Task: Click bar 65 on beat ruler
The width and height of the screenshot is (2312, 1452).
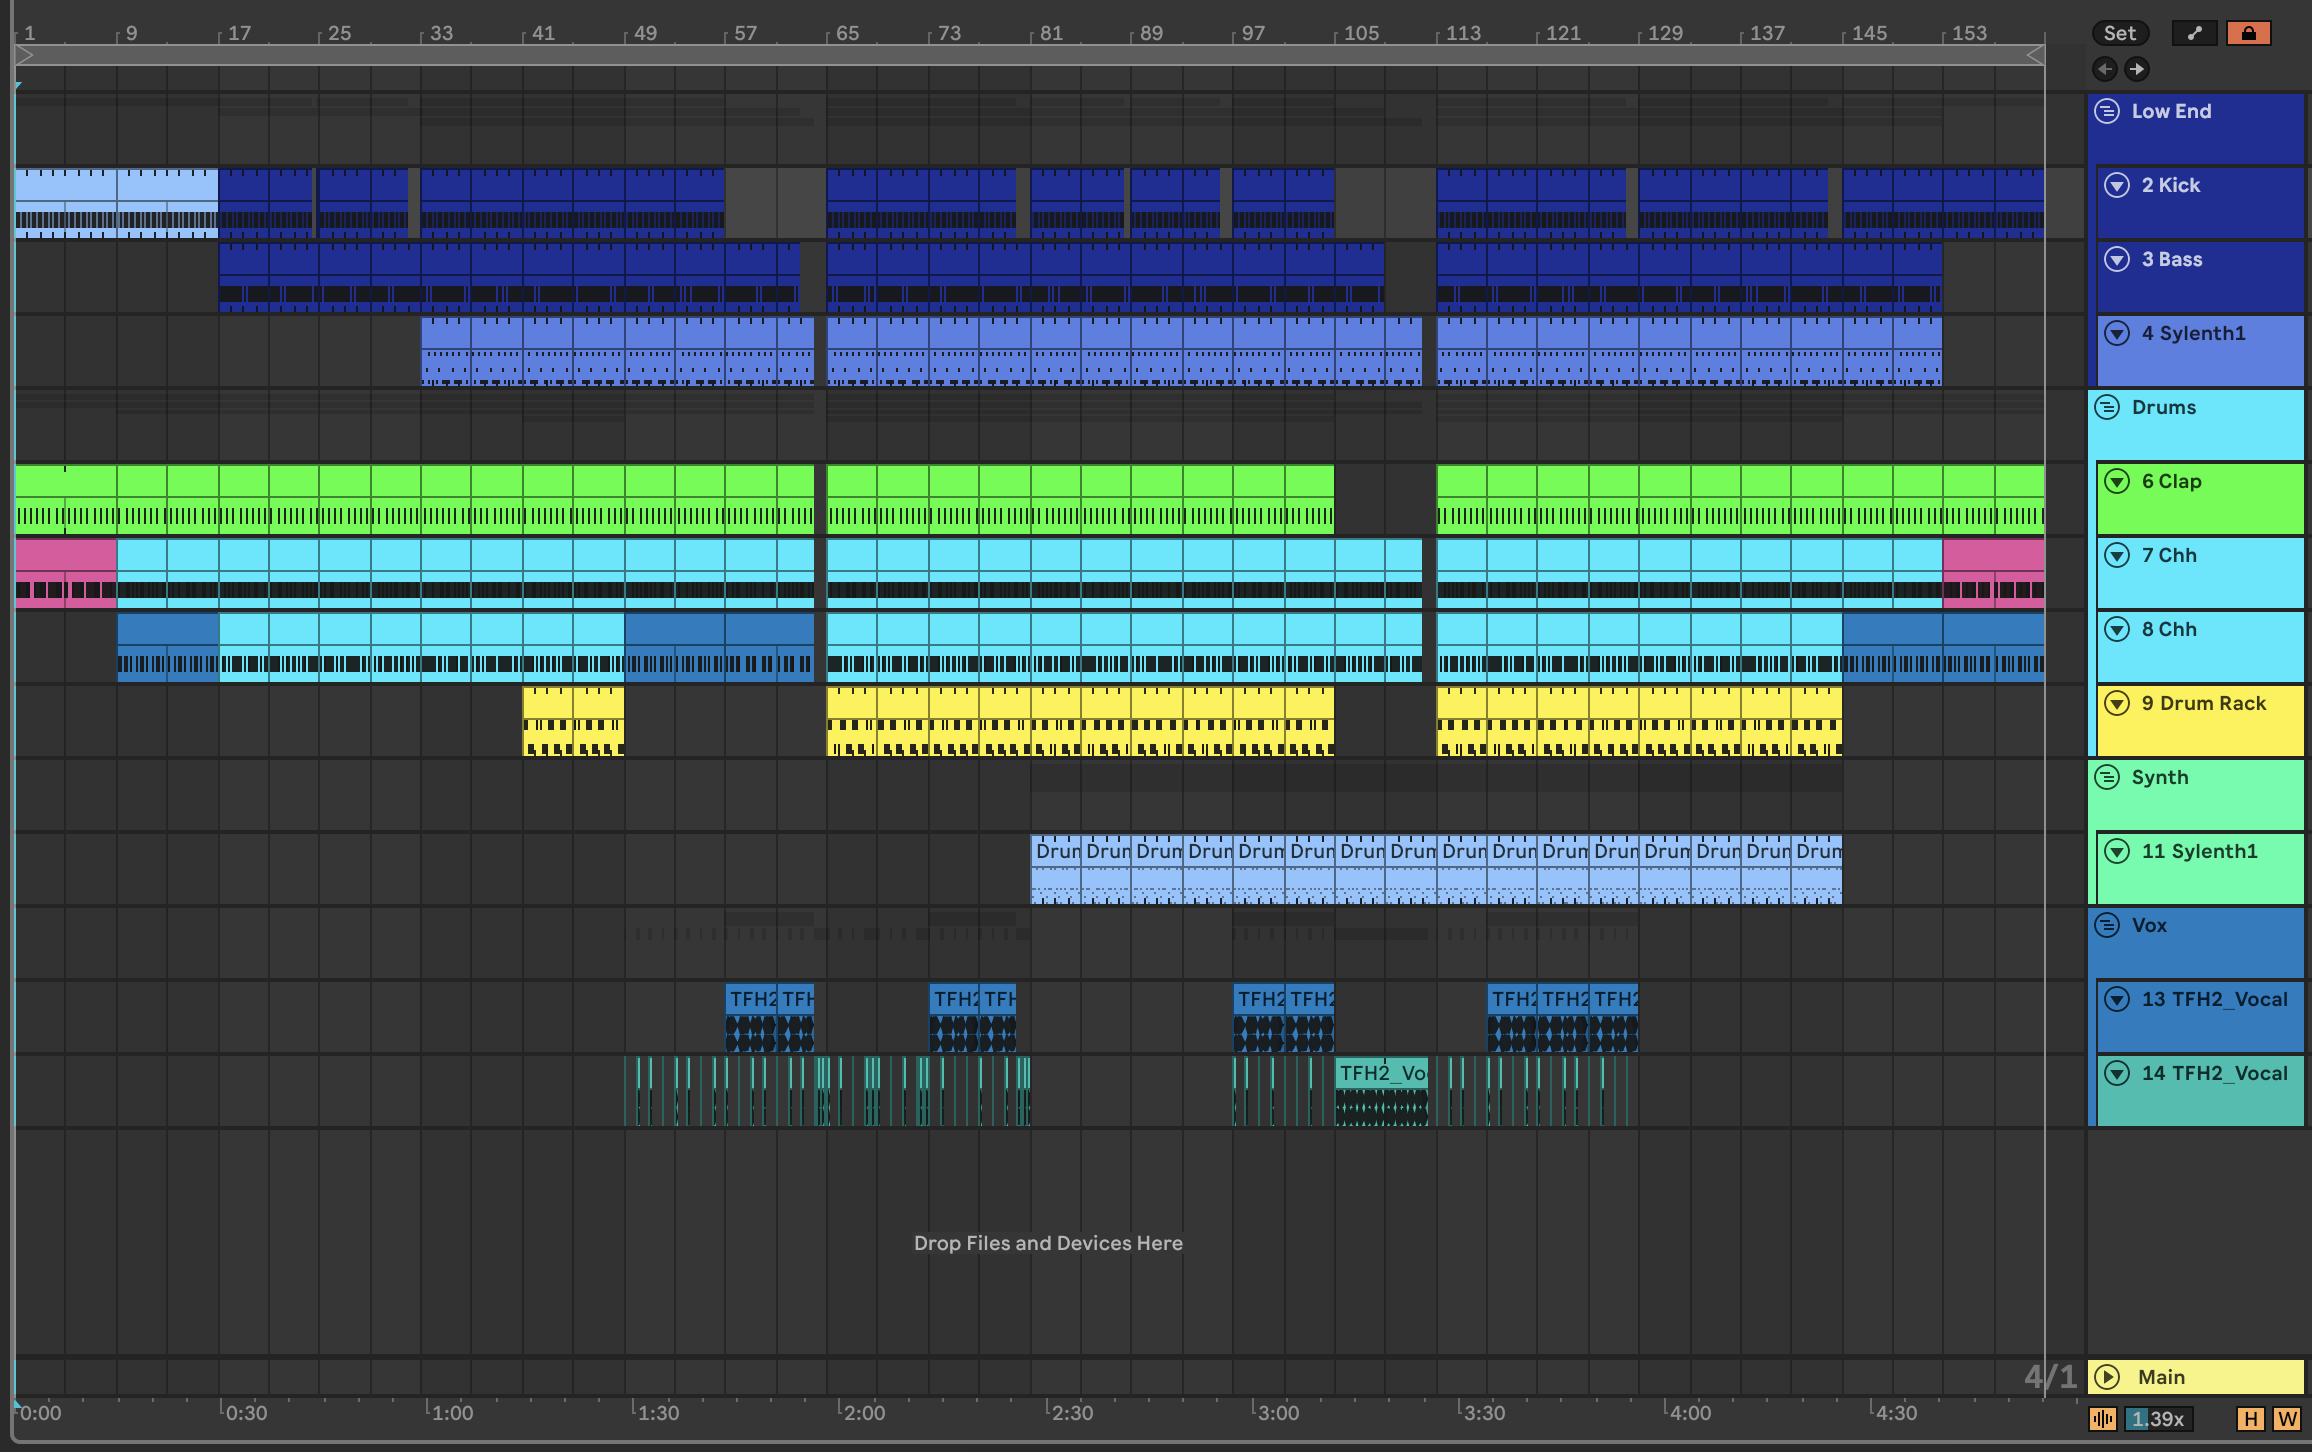Action: pos(846,33)
